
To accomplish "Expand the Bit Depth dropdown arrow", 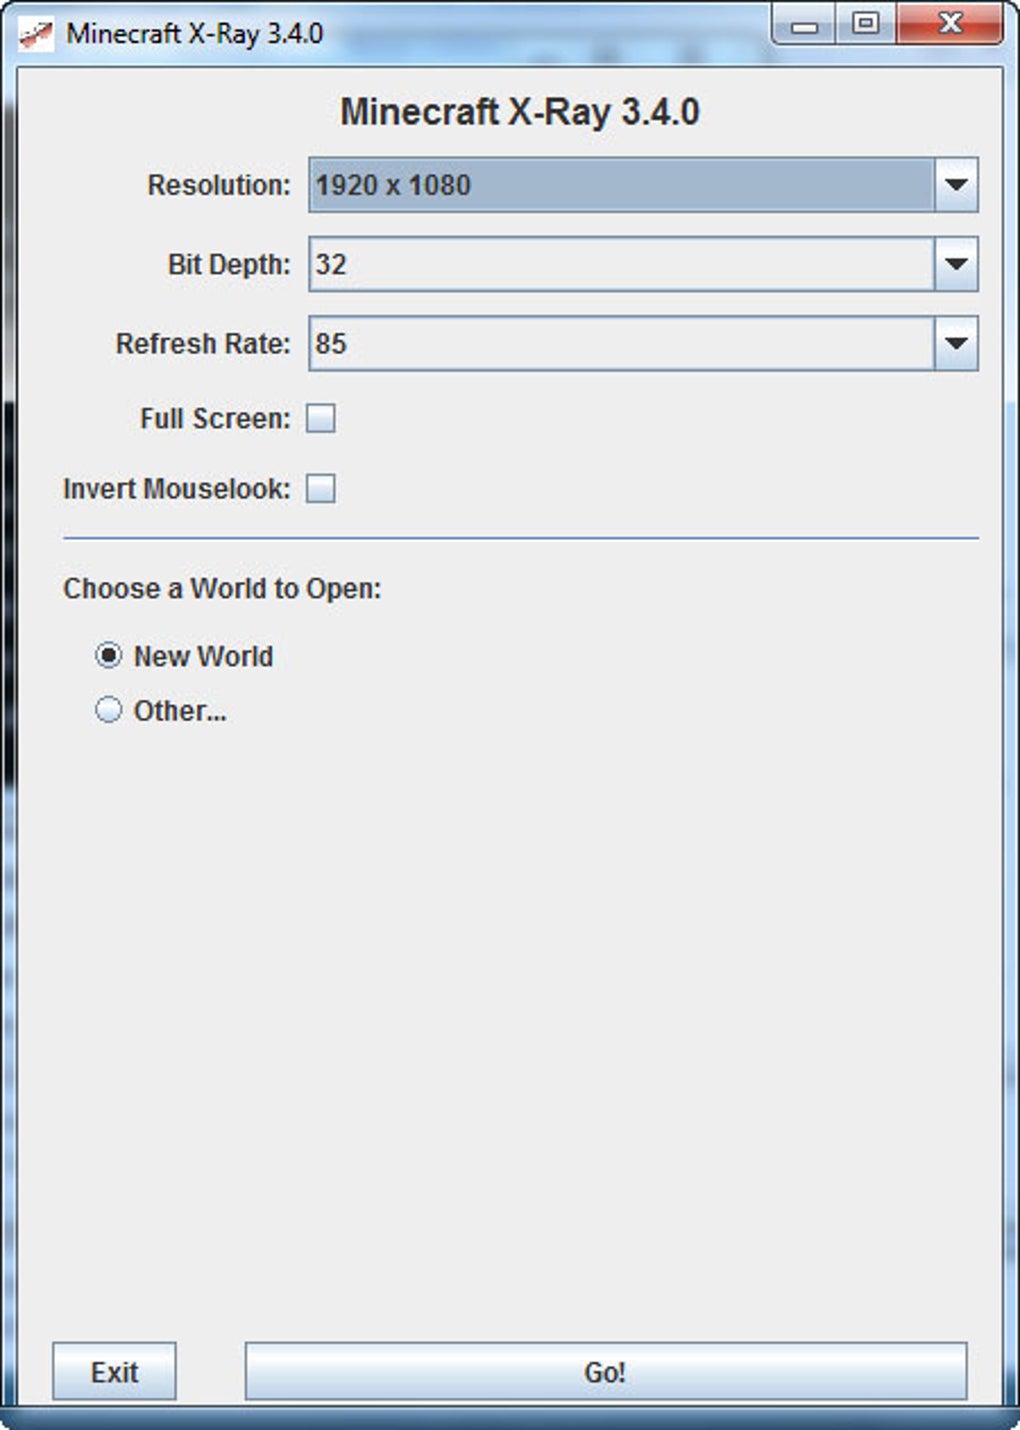I will (x=956, y=264).
